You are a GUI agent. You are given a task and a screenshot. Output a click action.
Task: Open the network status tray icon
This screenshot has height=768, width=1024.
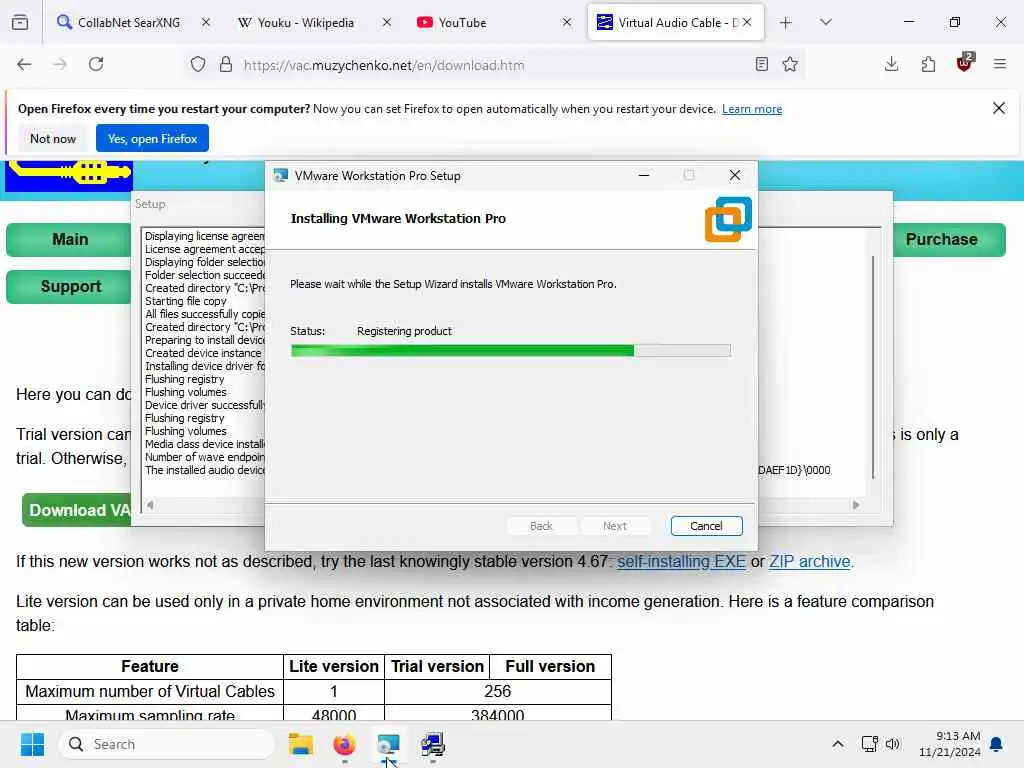[869, 744]
